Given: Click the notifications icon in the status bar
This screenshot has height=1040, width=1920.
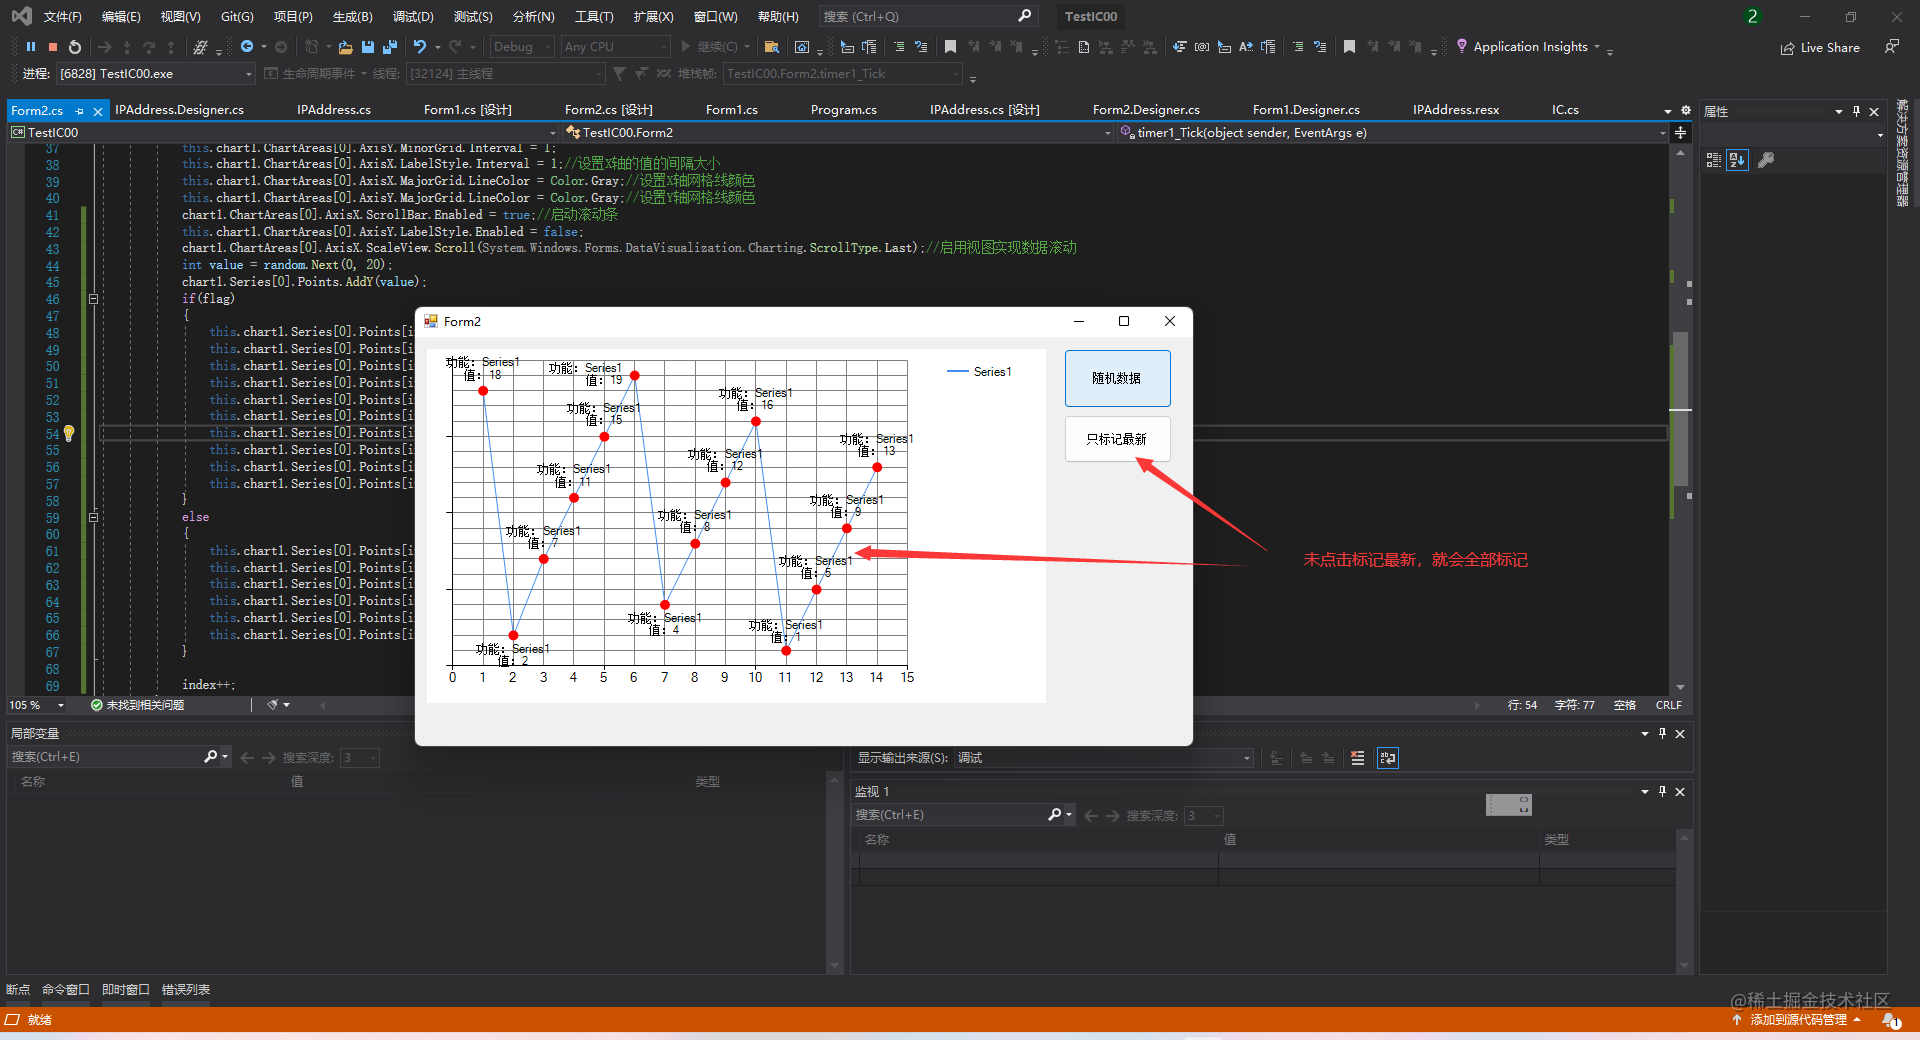Looking at the screenshot, I should tap(1890, 1020).
